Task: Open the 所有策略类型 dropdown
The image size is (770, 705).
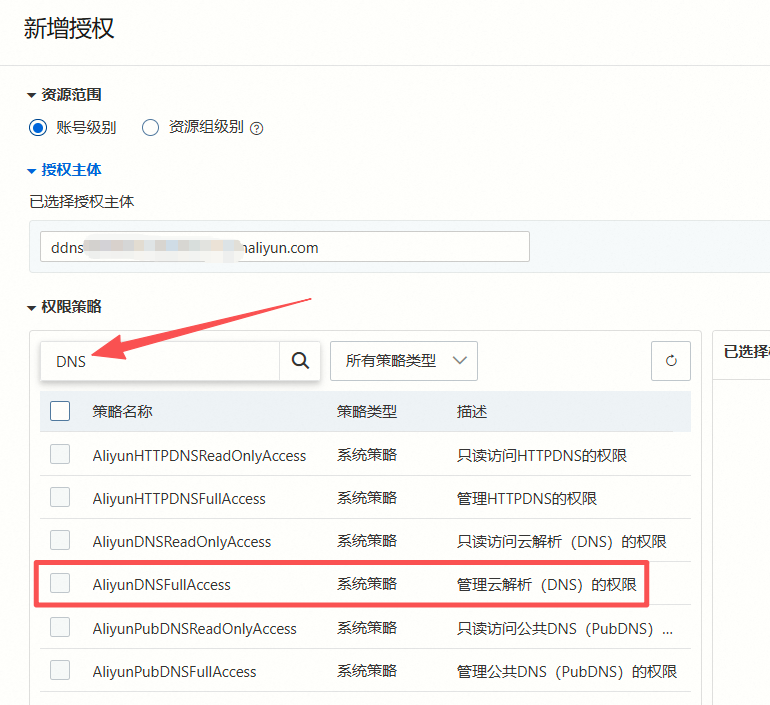Action: pos(404,361)
